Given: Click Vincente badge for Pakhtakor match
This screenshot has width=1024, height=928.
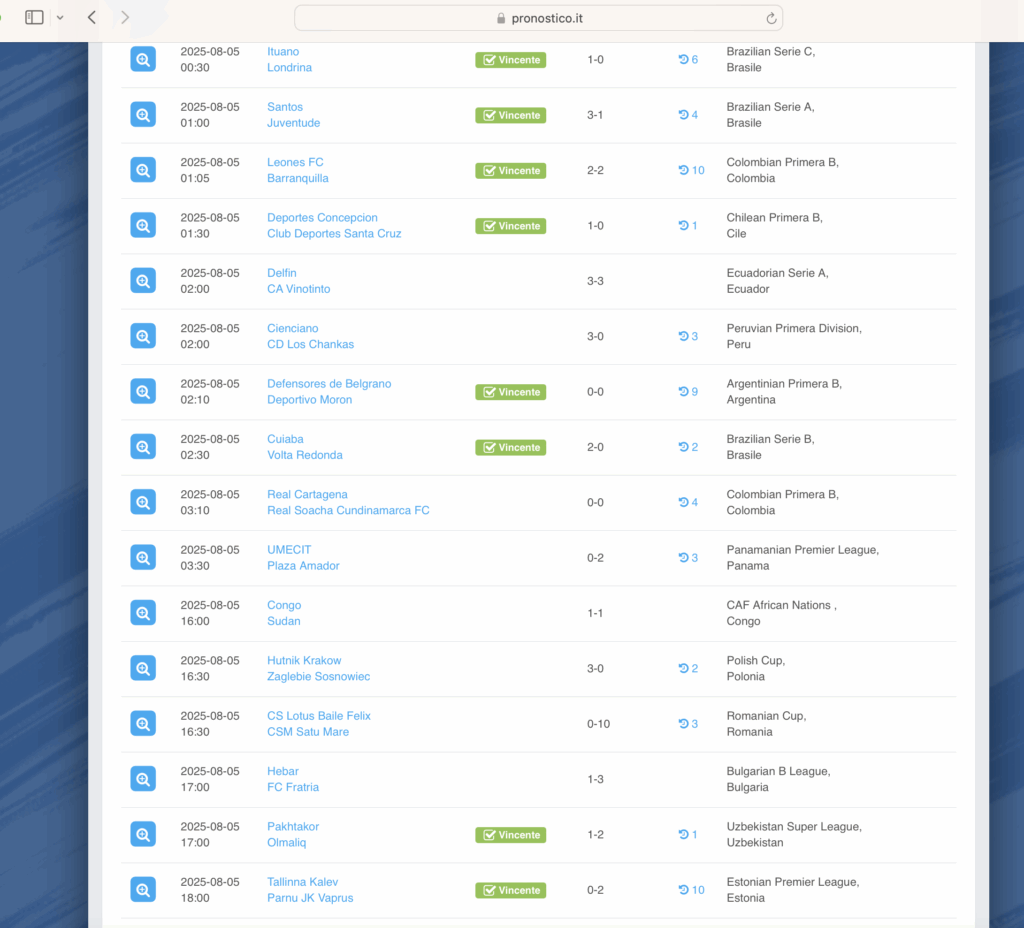Looking at the screenshot, I should coord(511,835).
